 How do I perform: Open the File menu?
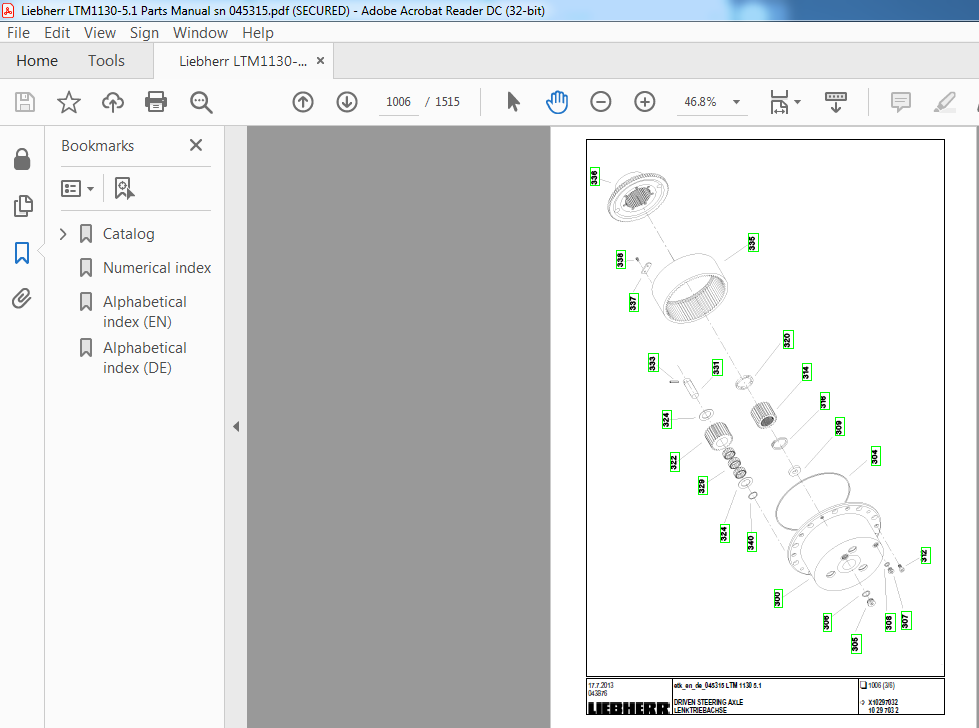18,32
